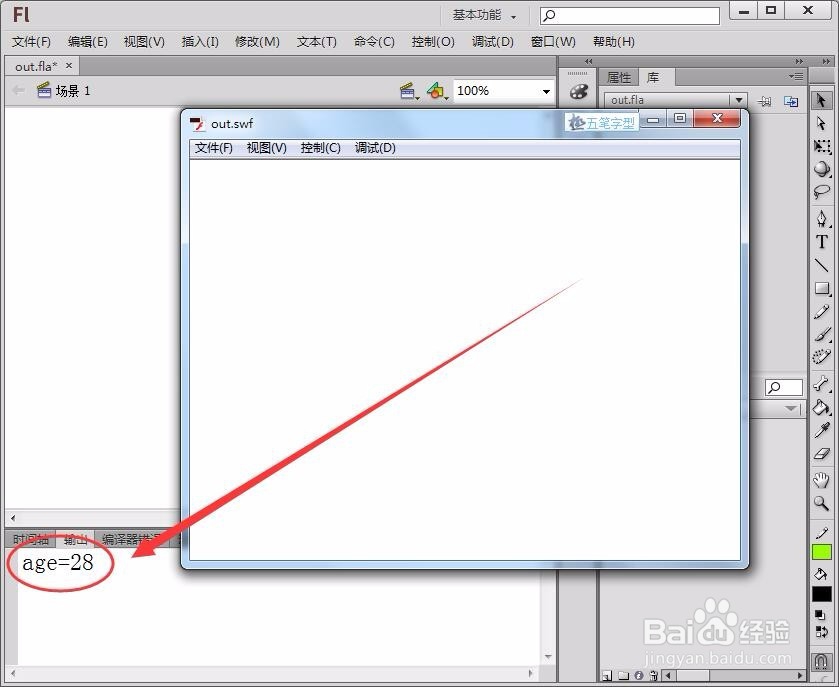Select the Eyedropper tool
The image size is (839, 687).
(821, 430)
